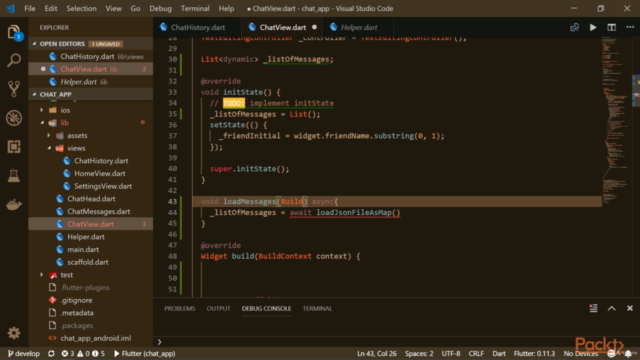640x360 pixels.
Task: Change file encoding UTF-8
Action: (451, 353)
